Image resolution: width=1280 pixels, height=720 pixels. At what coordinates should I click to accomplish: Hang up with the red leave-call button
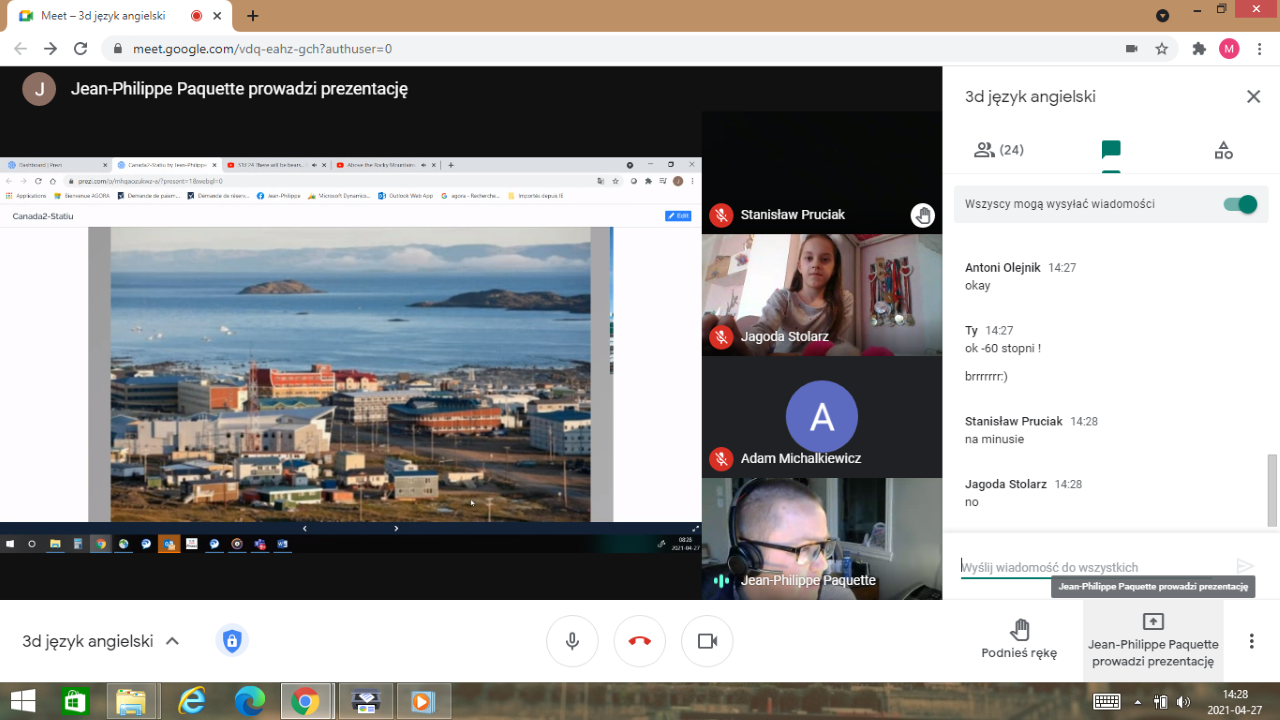click(640, 641)
